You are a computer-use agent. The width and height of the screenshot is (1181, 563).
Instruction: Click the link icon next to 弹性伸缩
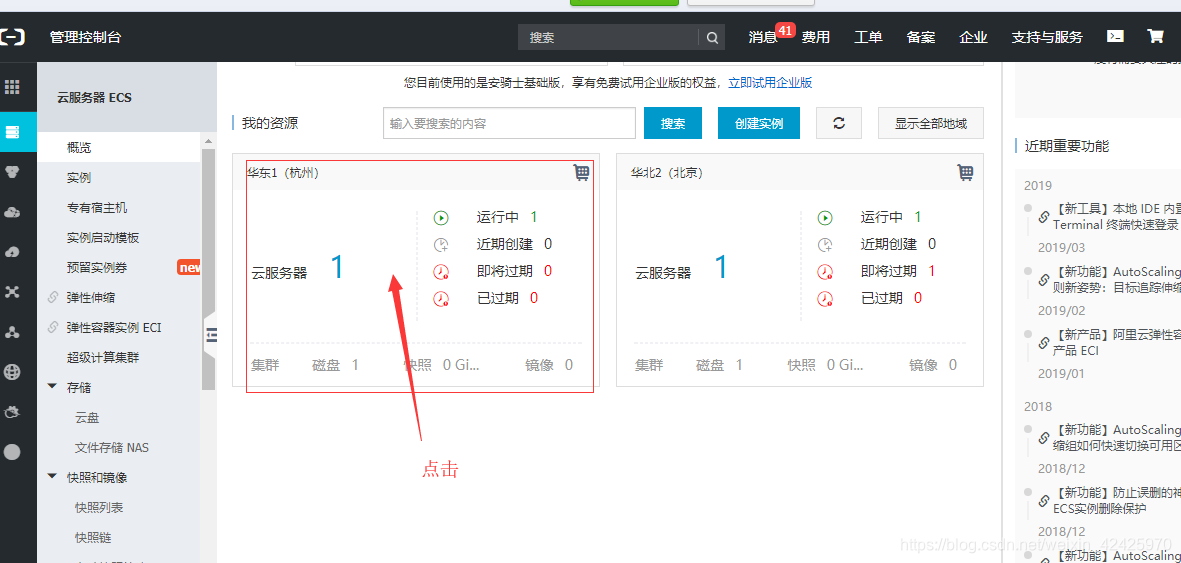pos(53,298)
